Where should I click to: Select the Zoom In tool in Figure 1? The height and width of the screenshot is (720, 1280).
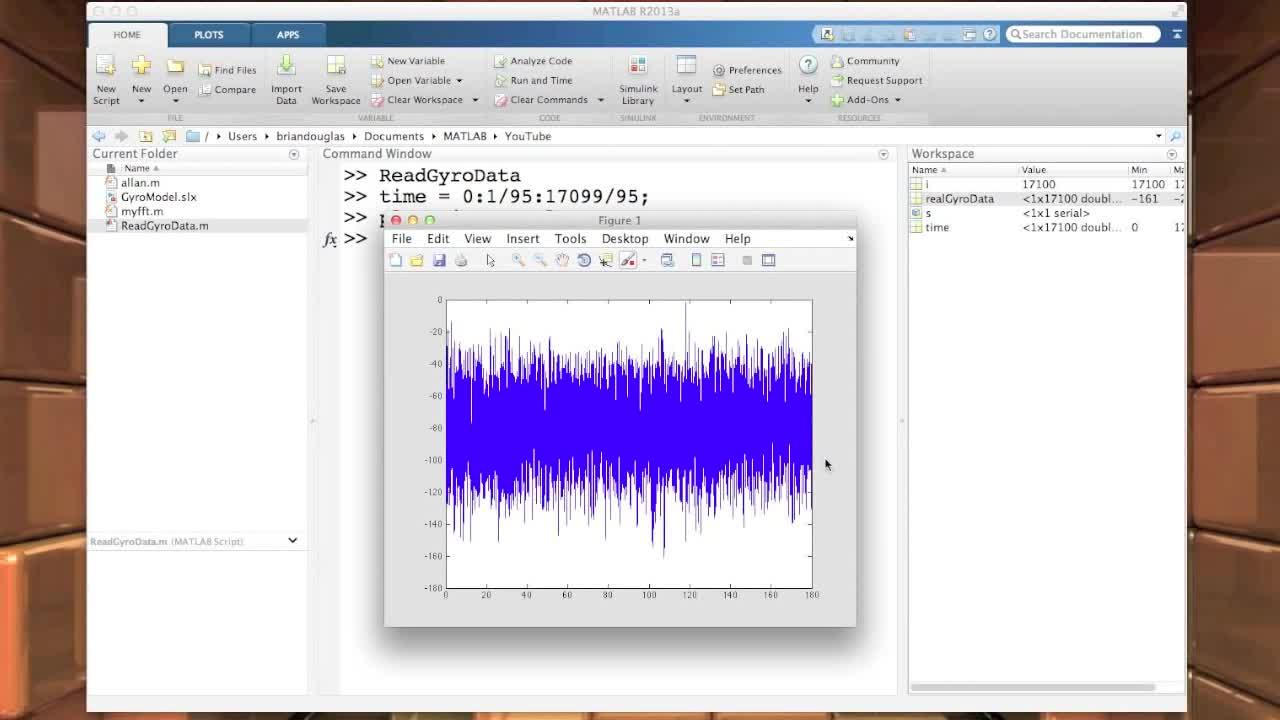click(518, 260)
